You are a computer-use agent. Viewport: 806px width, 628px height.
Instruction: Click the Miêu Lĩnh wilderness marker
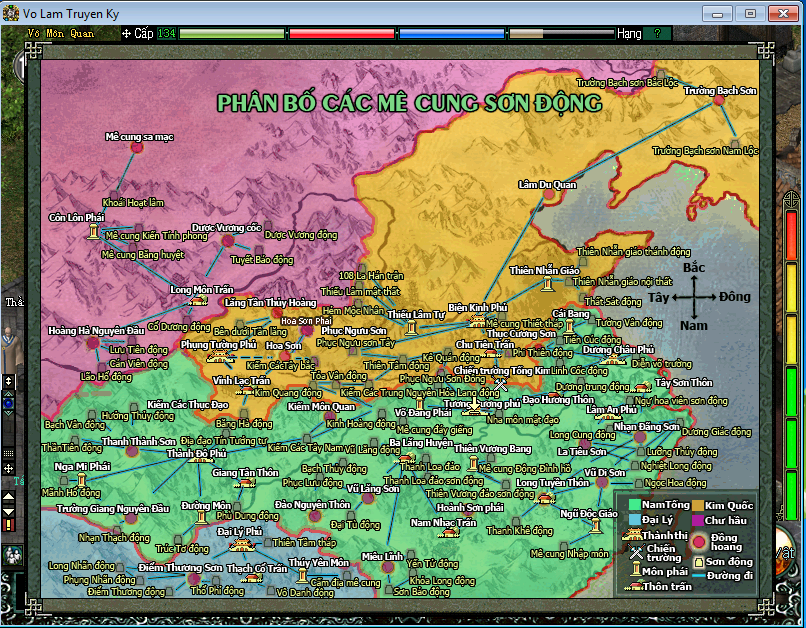tap(388, 567)
